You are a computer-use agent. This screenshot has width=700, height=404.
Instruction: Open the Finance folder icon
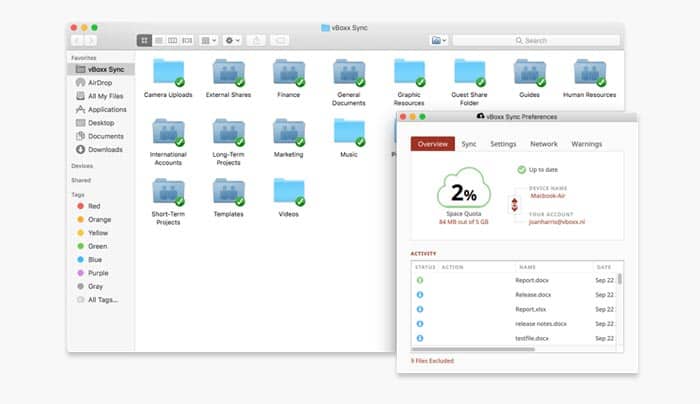coord(288,73)
